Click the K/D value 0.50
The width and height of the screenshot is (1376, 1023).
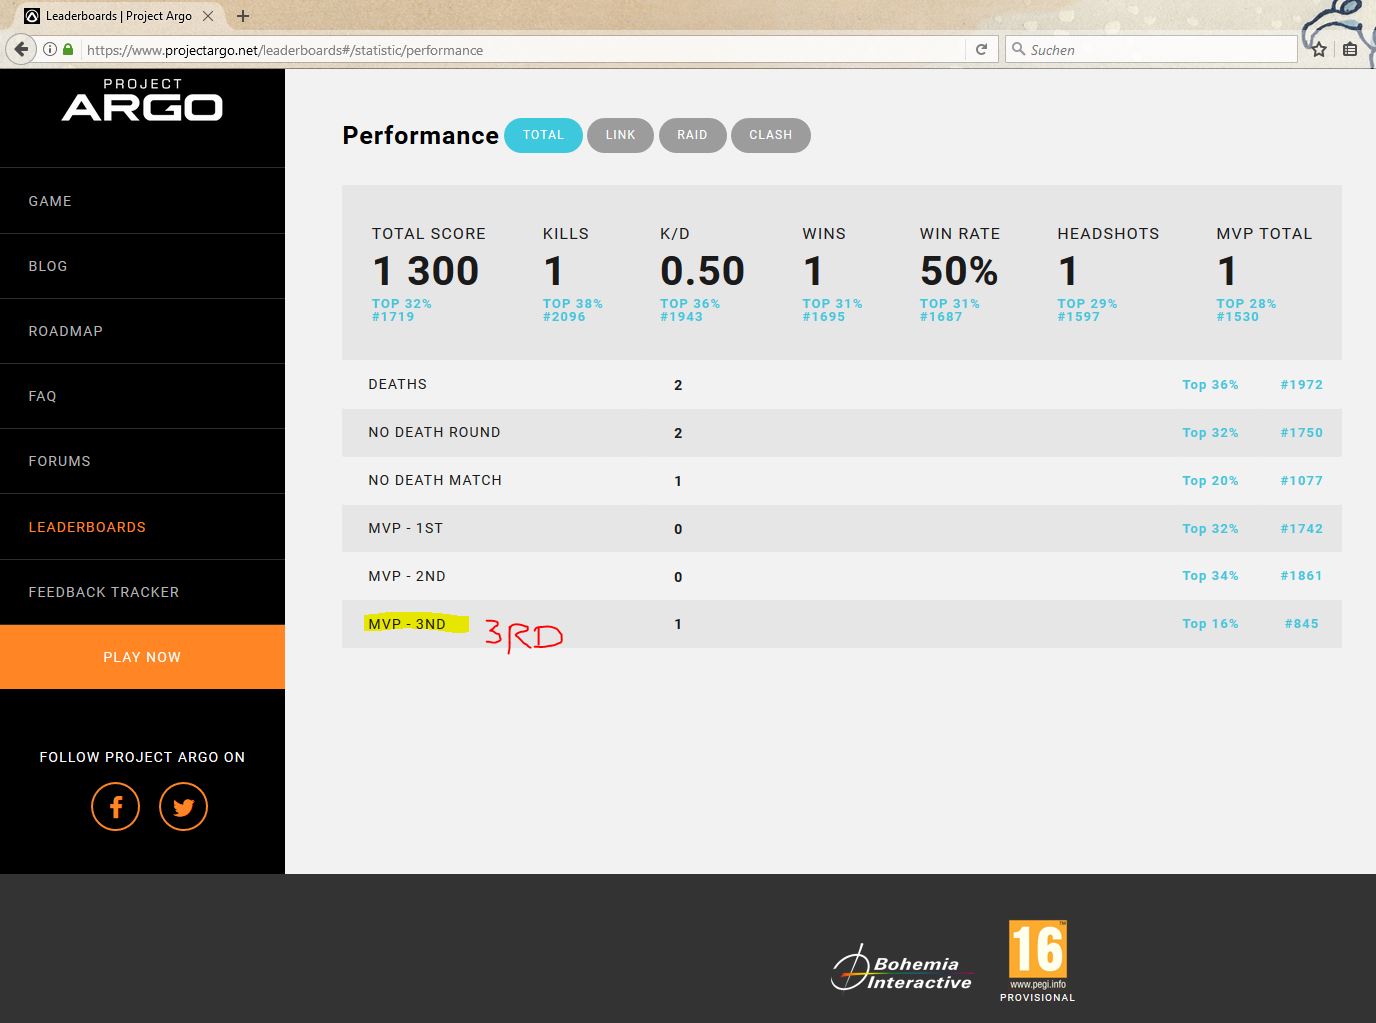[702, 271]
